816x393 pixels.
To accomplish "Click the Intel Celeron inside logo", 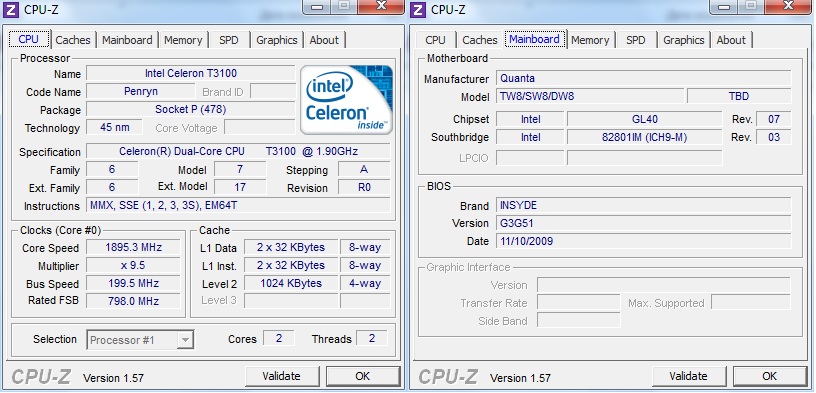I will click(347, 99).
